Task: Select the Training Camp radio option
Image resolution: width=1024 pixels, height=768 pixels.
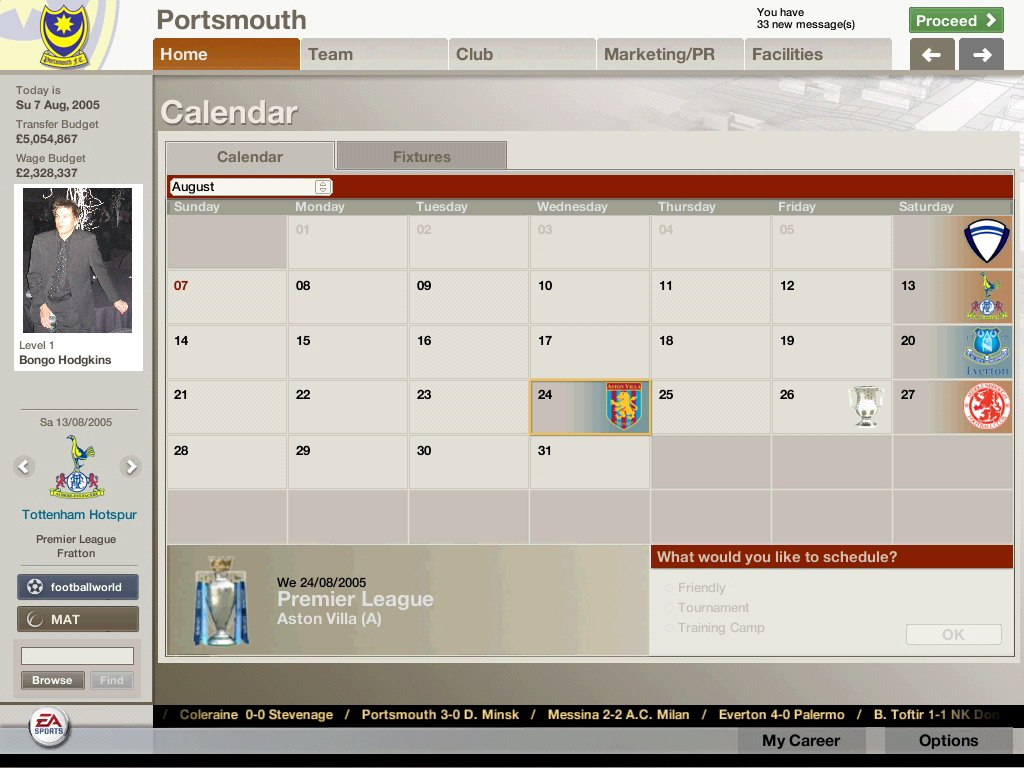Action: (x=670, y=628)
